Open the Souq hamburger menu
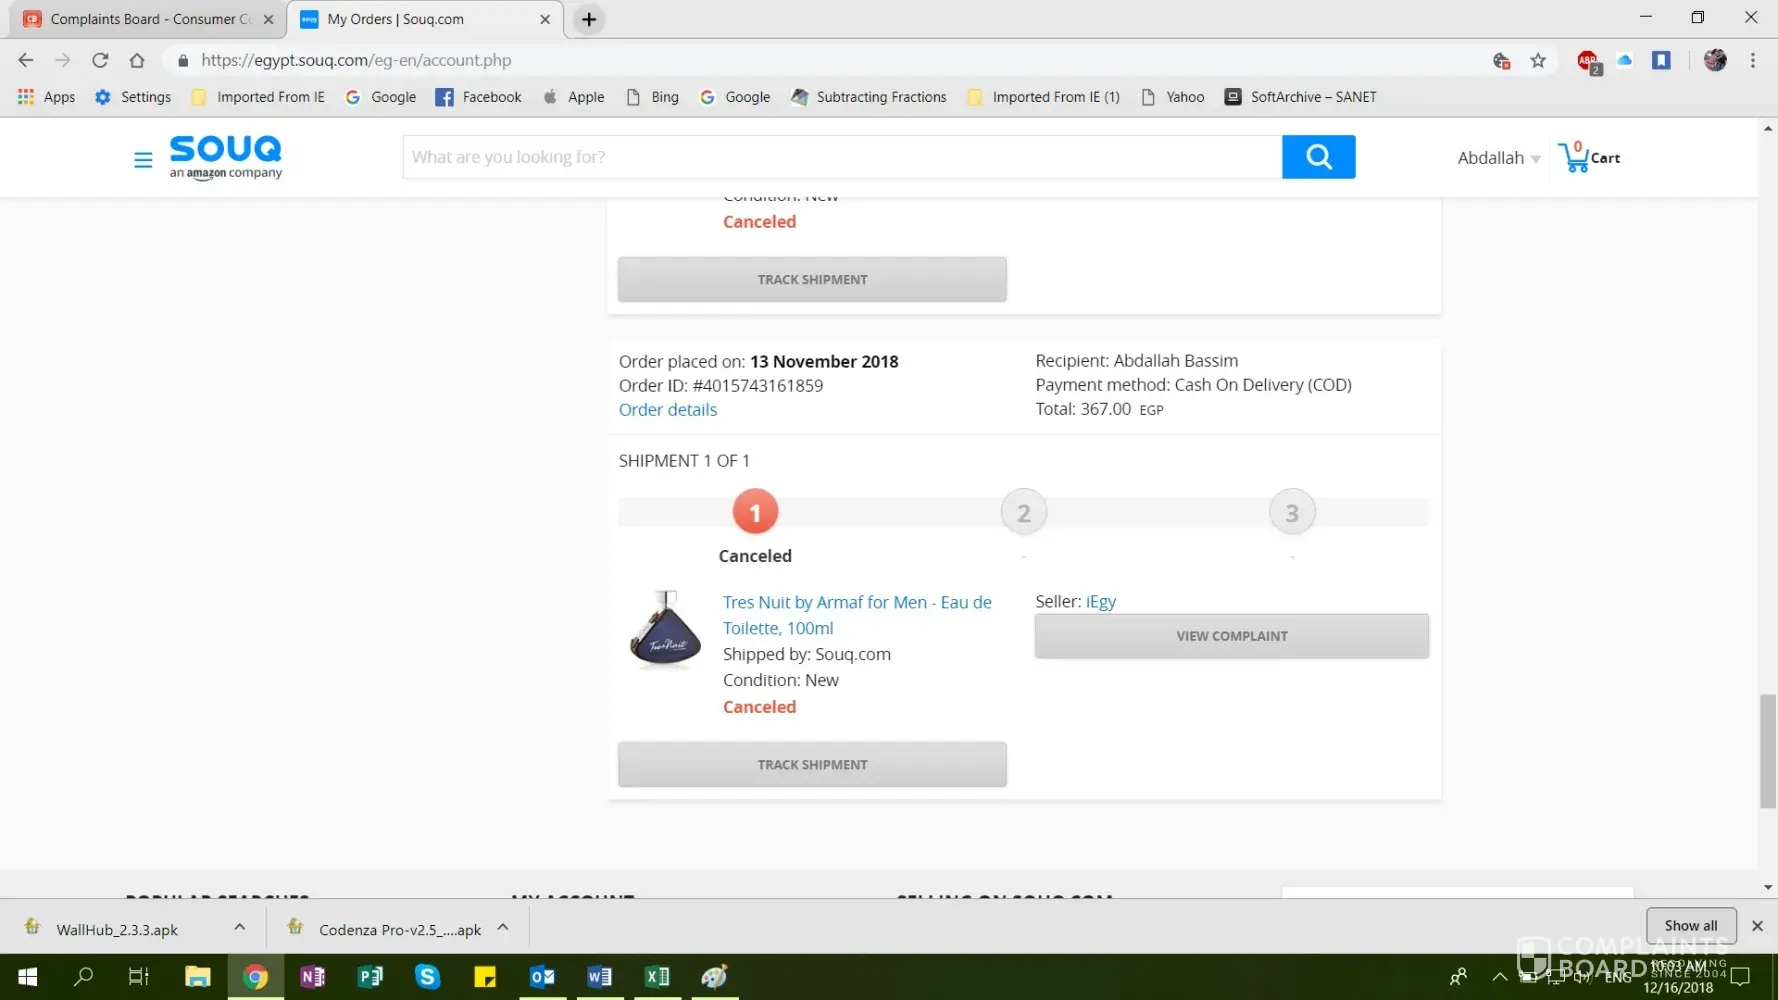The width and height of the screenshot is (1778, 1000). click(143, 159)
